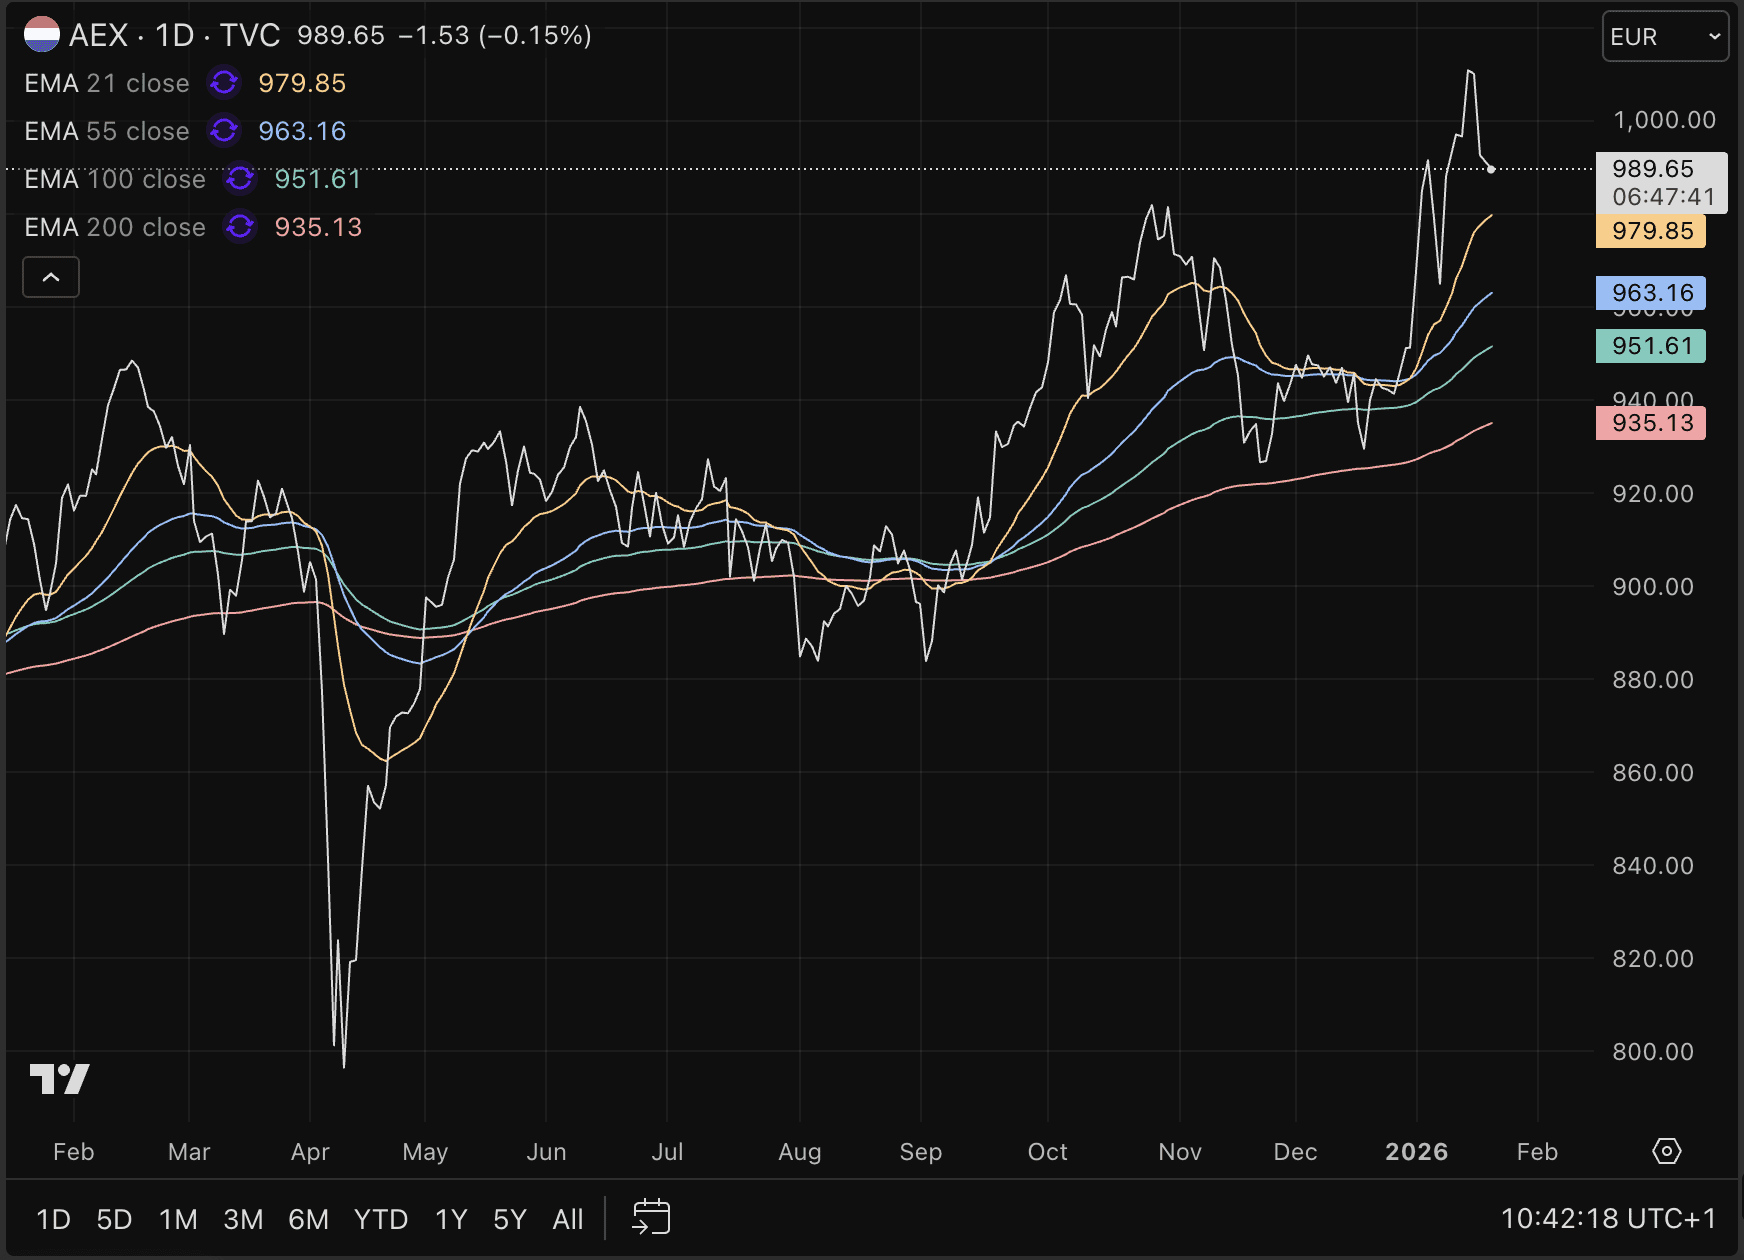Click the EMA 100 value 951.61 in legend
Screen dimensions: 1744x1260
click(x=318, y=179)
